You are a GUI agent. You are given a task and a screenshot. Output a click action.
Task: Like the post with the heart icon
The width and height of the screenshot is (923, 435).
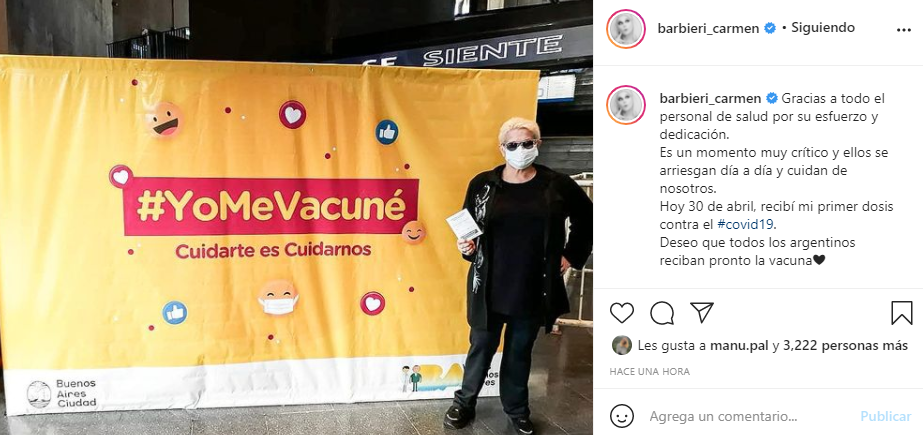click(622, 313)
